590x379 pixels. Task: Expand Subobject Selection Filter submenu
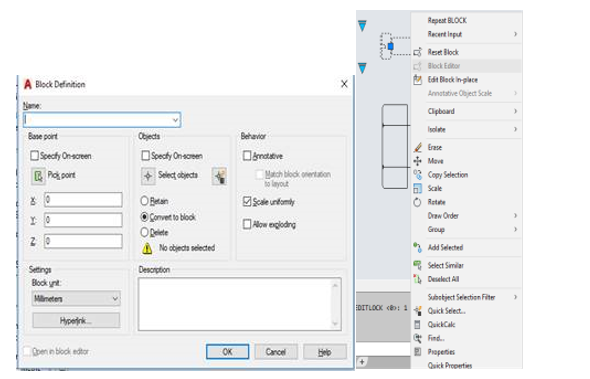pos(515,297)
